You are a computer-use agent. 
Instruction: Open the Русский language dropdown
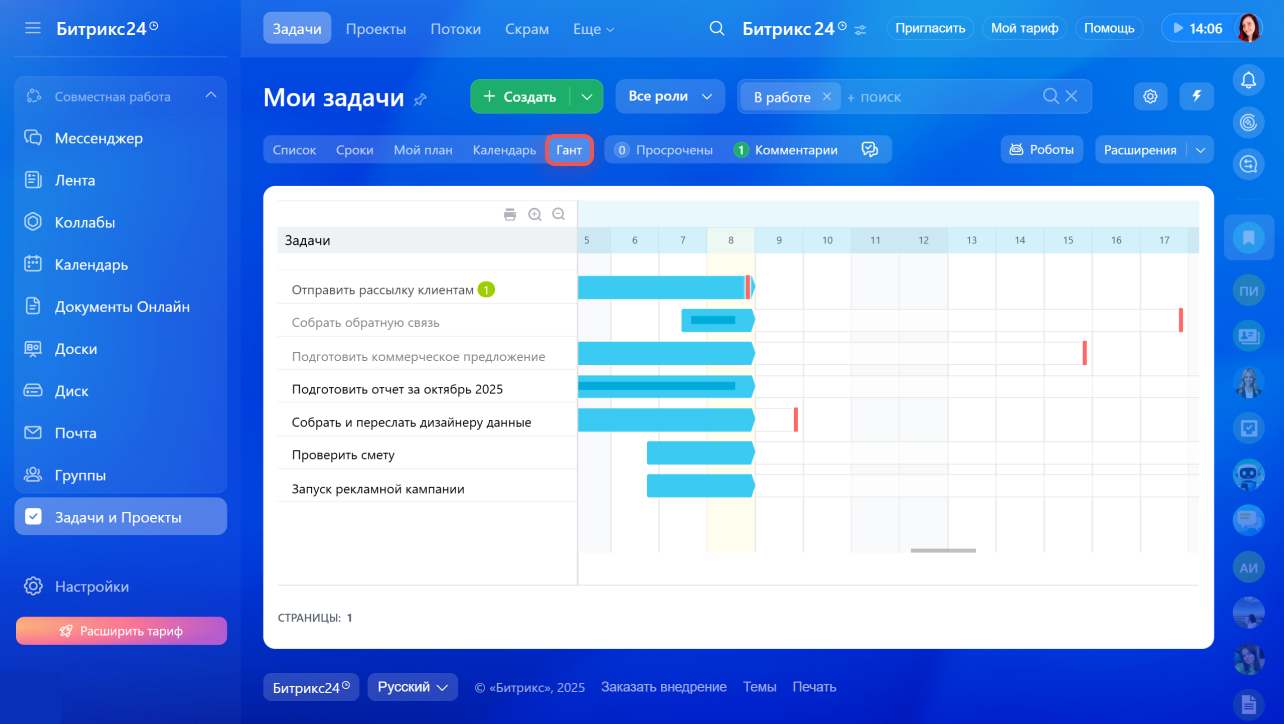[x=412, y=687]
